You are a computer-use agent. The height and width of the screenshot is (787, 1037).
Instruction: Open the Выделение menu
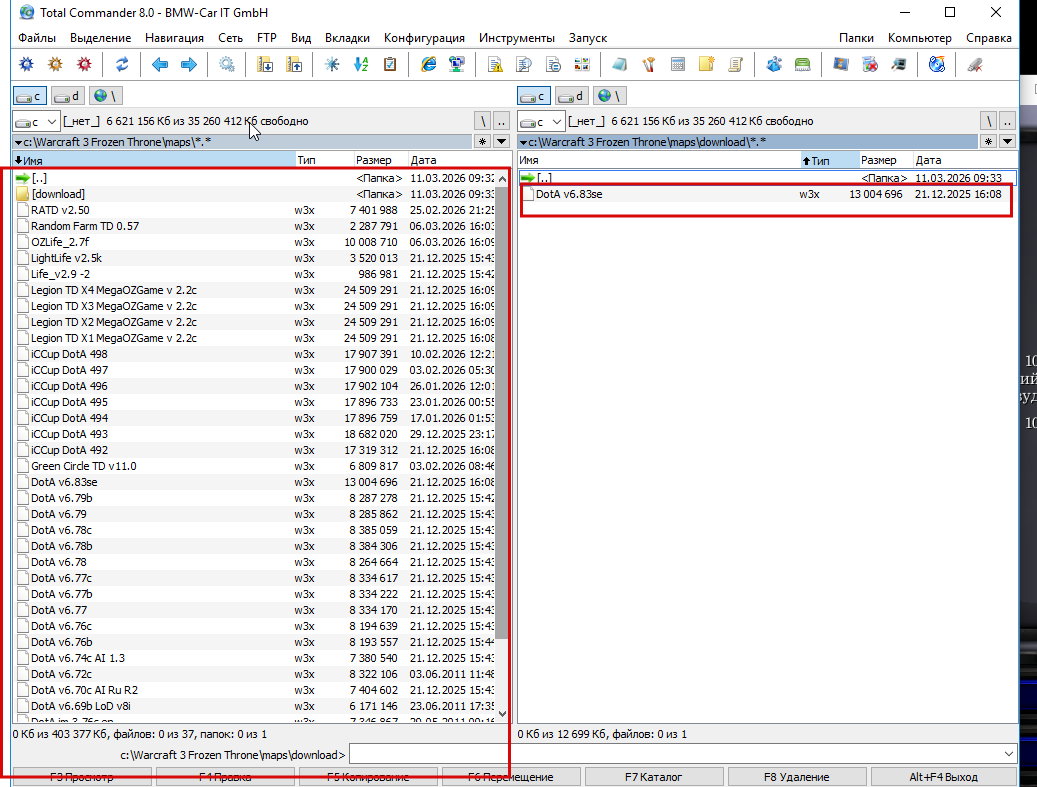[101, 38]
